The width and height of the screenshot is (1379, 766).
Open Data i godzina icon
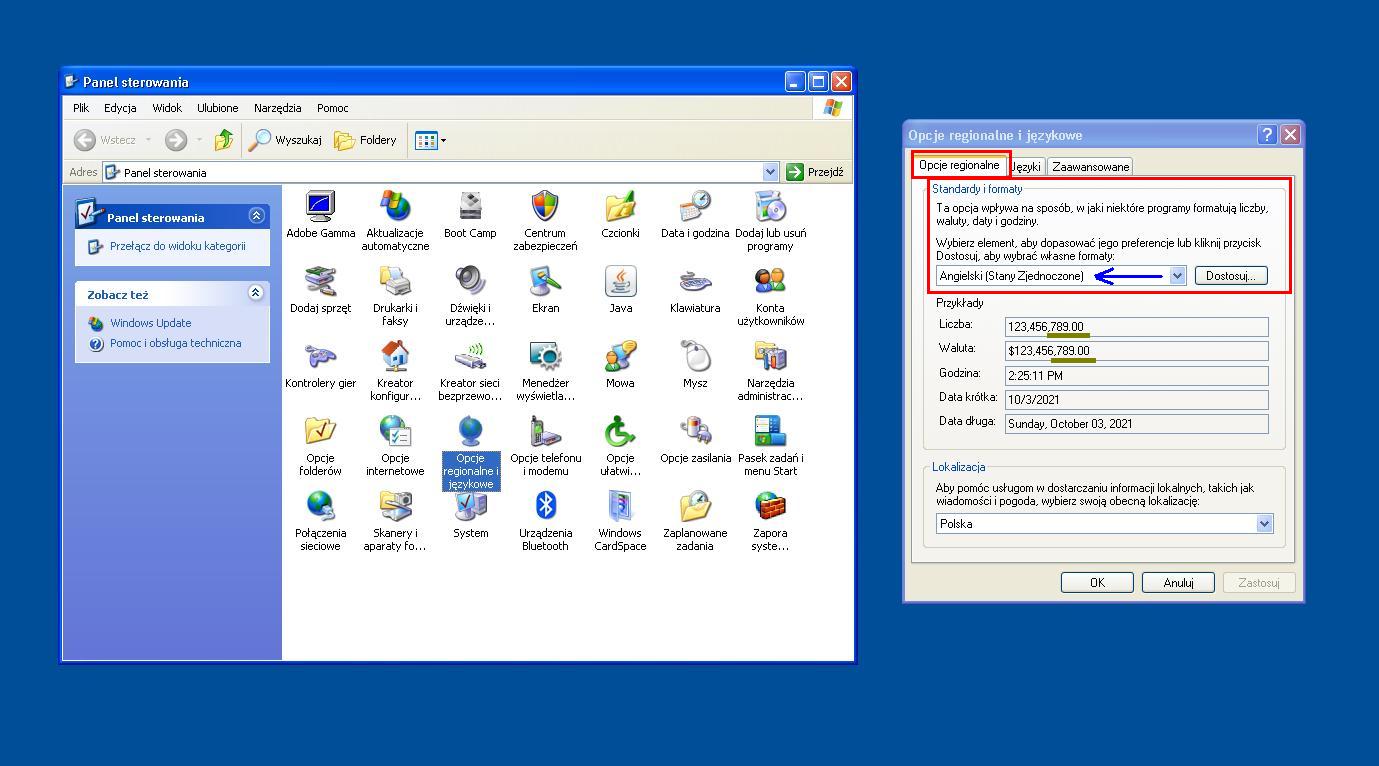click(695, 207)
